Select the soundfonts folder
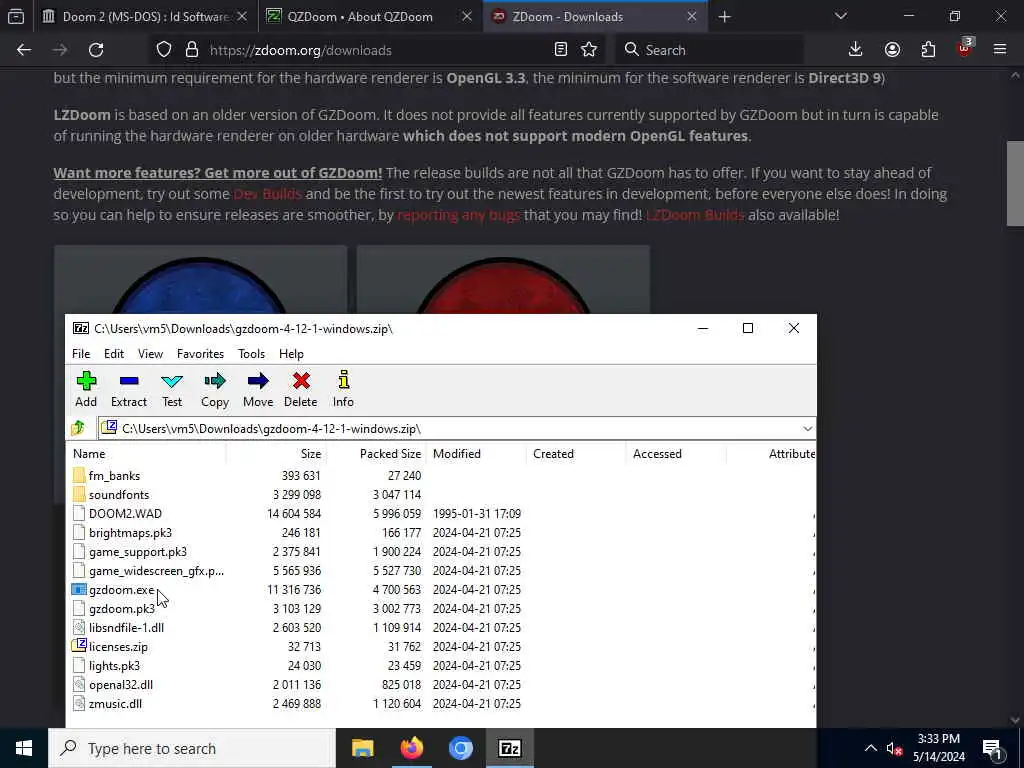Image resolution: width=1024 pixels, height=768 pixels. tap(119, 494)
